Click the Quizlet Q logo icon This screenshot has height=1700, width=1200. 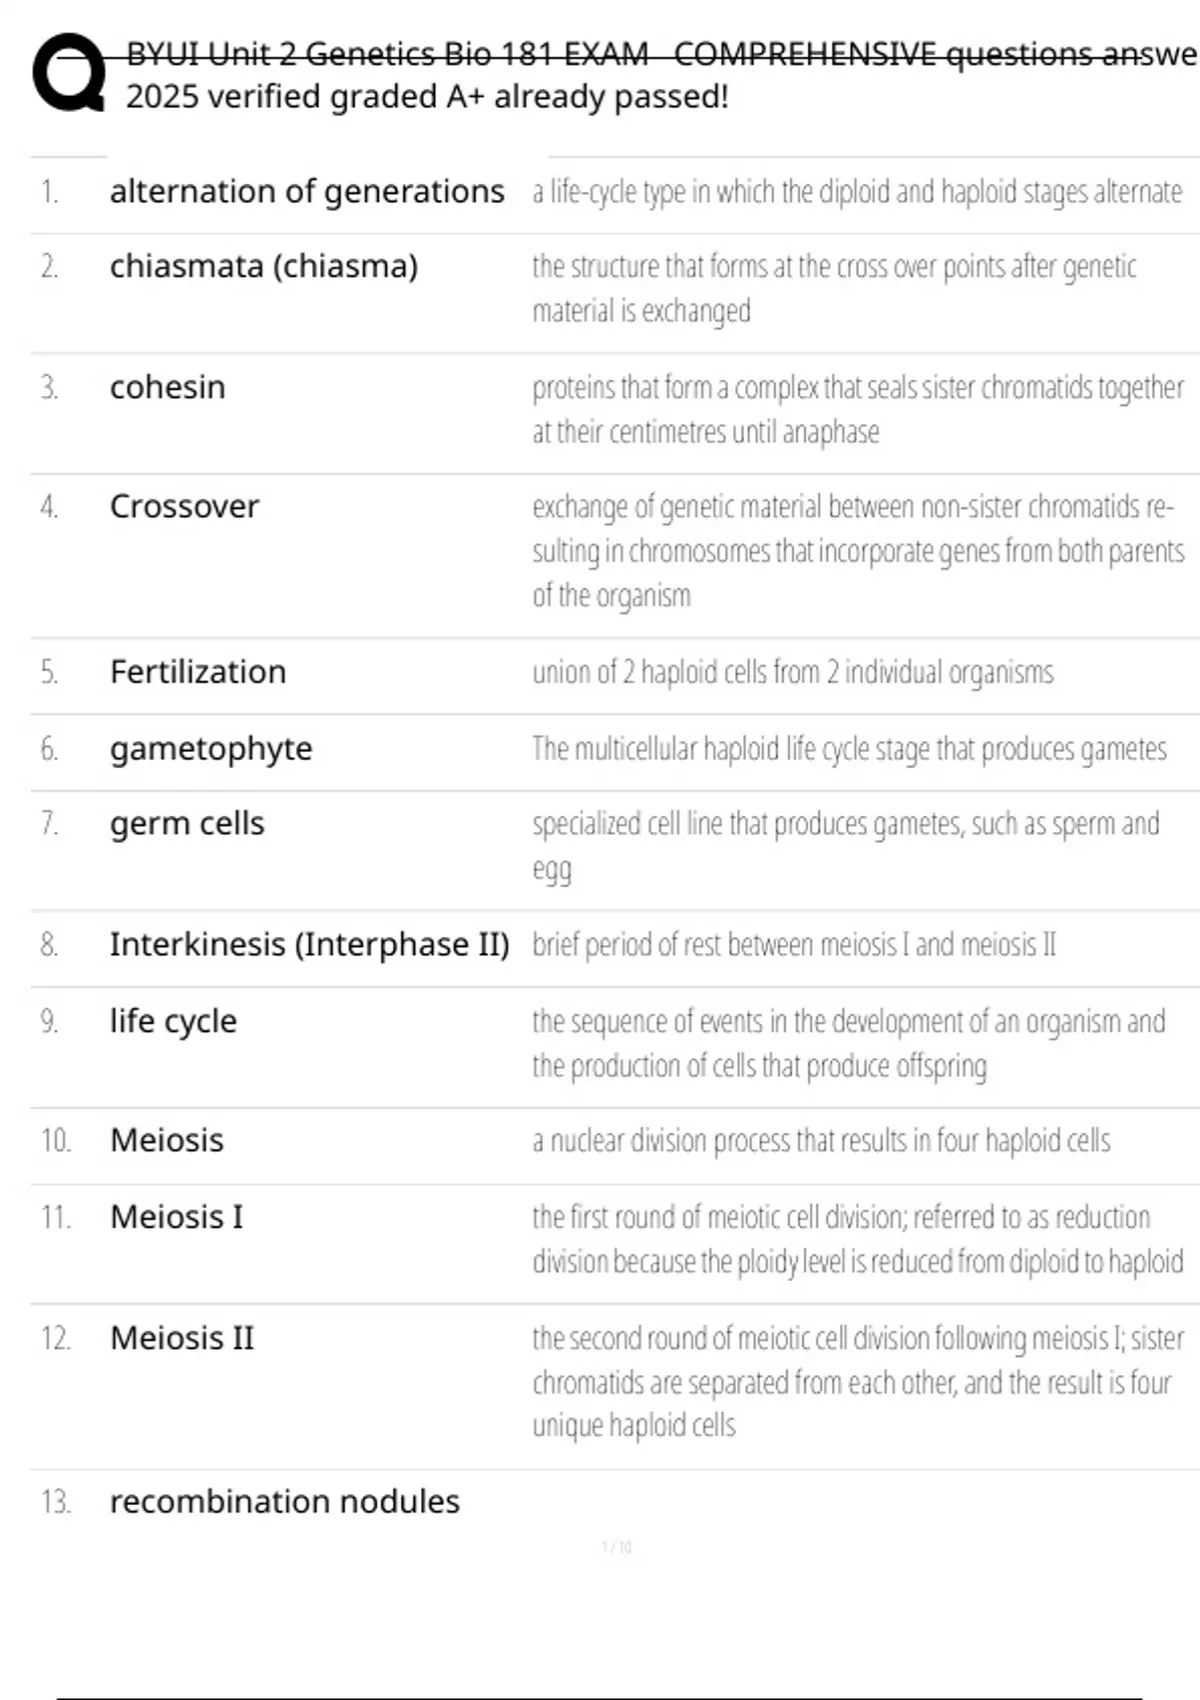[68, 73]
